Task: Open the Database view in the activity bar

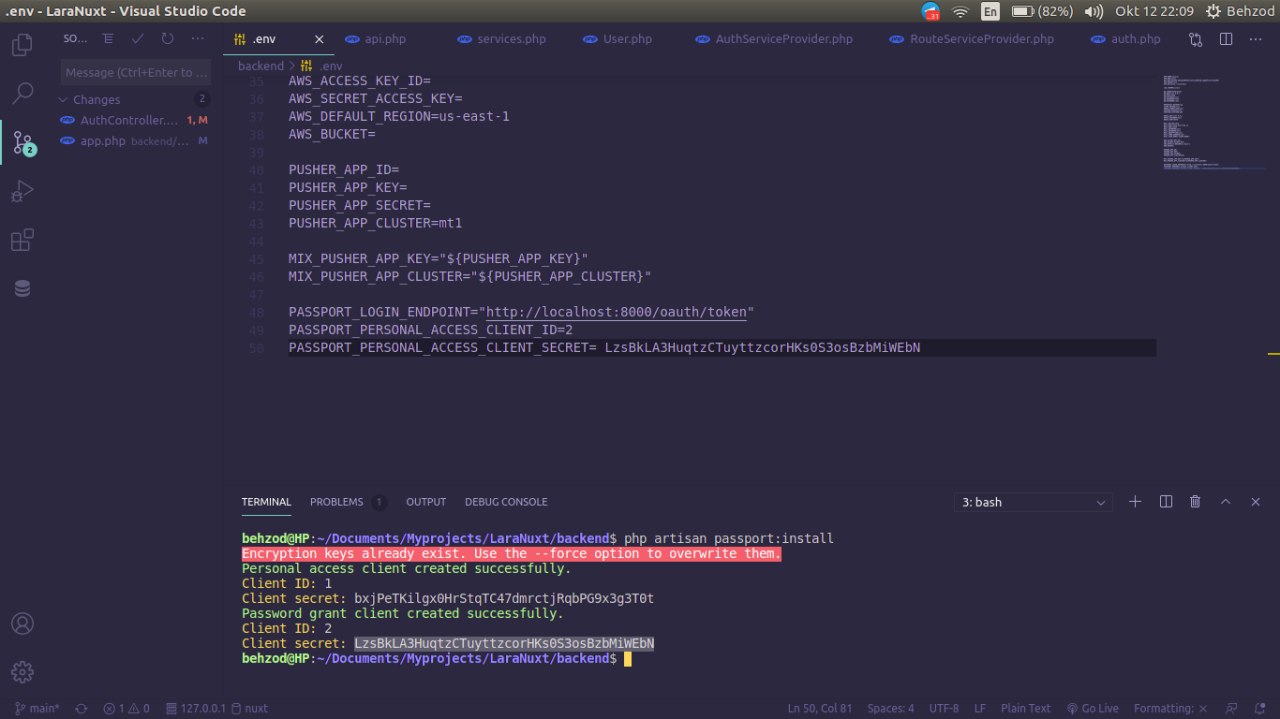Action: 22,289
